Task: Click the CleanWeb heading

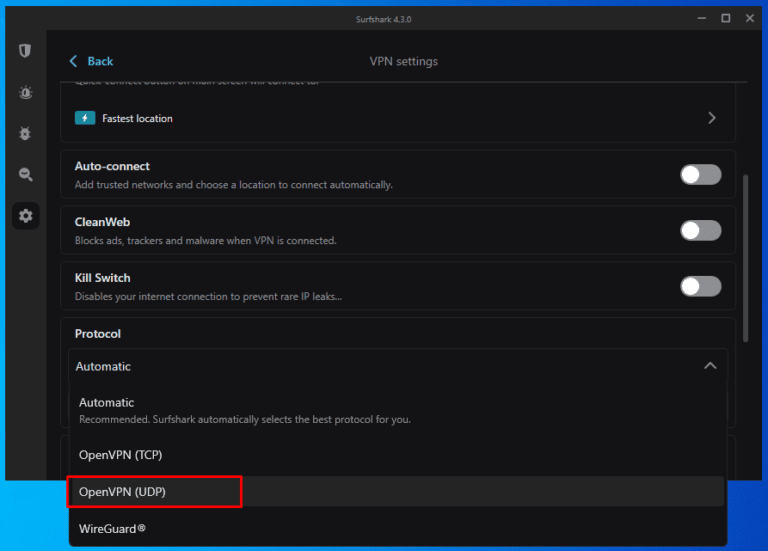Action: (102, 222)
